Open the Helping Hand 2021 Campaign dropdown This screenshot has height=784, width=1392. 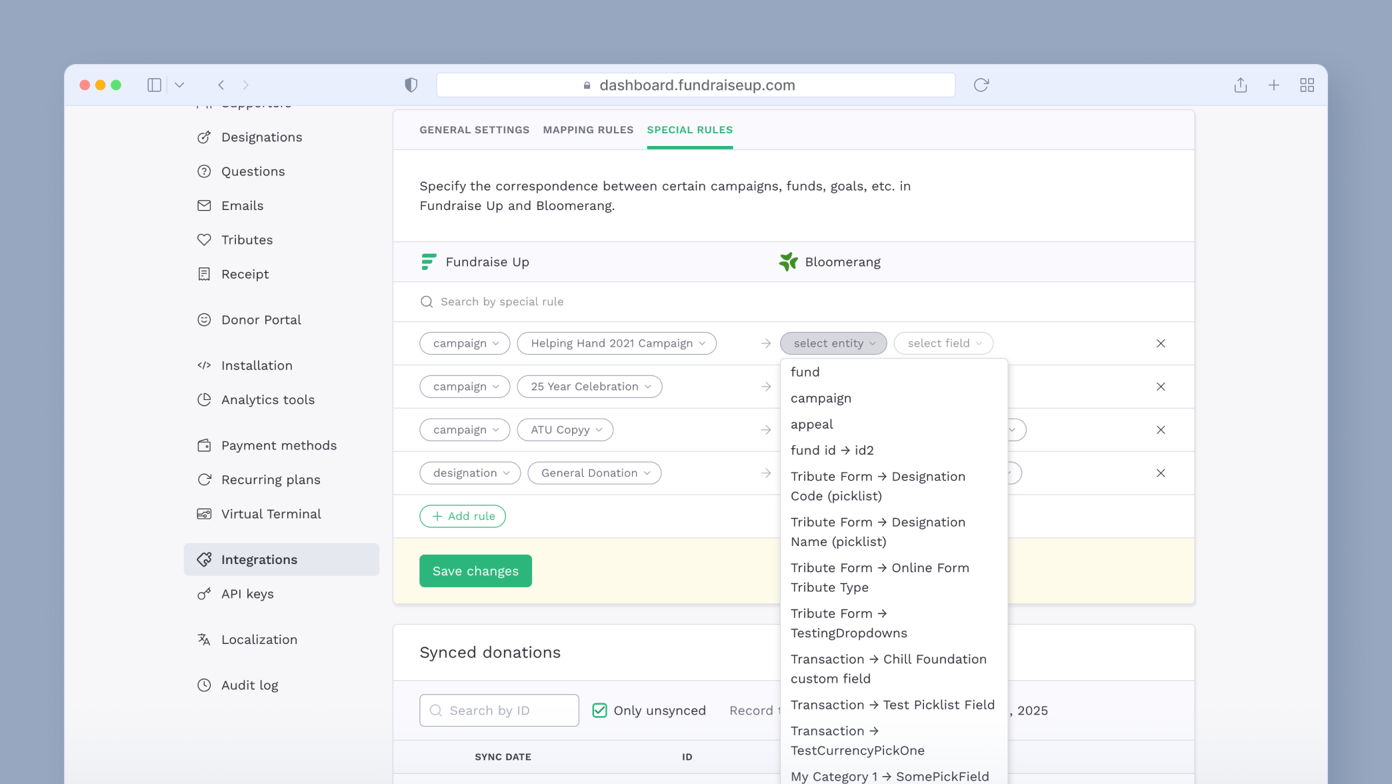pyautogui.click(x=616, y=343)
